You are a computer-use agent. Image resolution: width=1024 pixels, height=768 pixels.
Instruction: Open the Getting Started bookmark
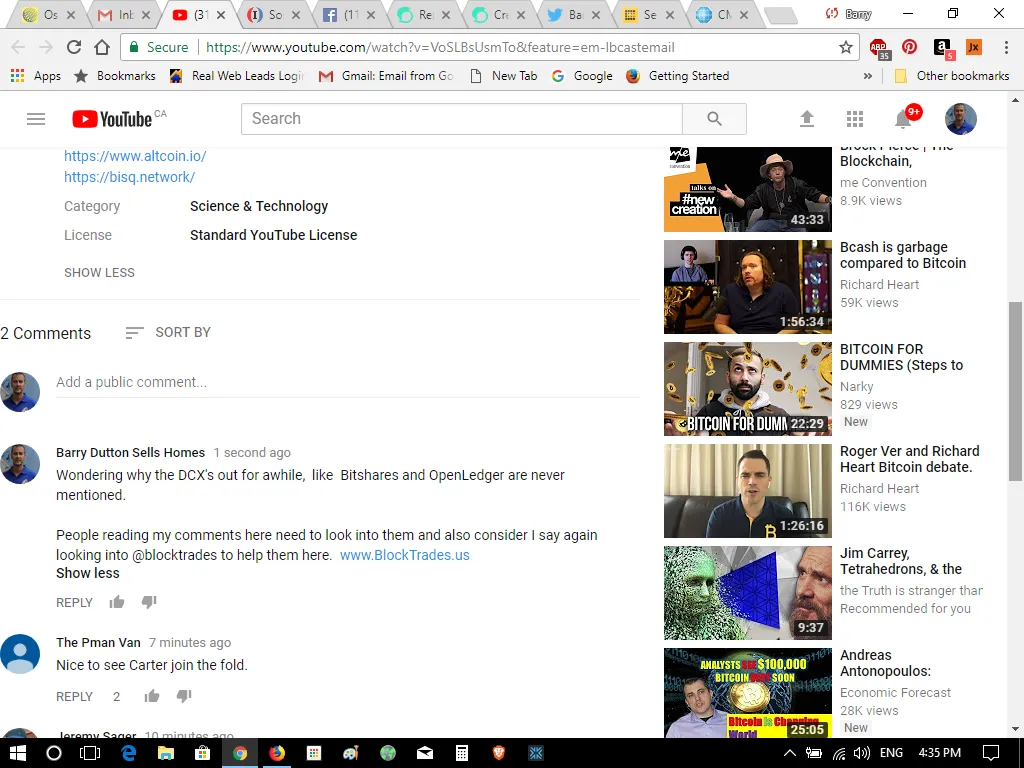pos(678,76)
